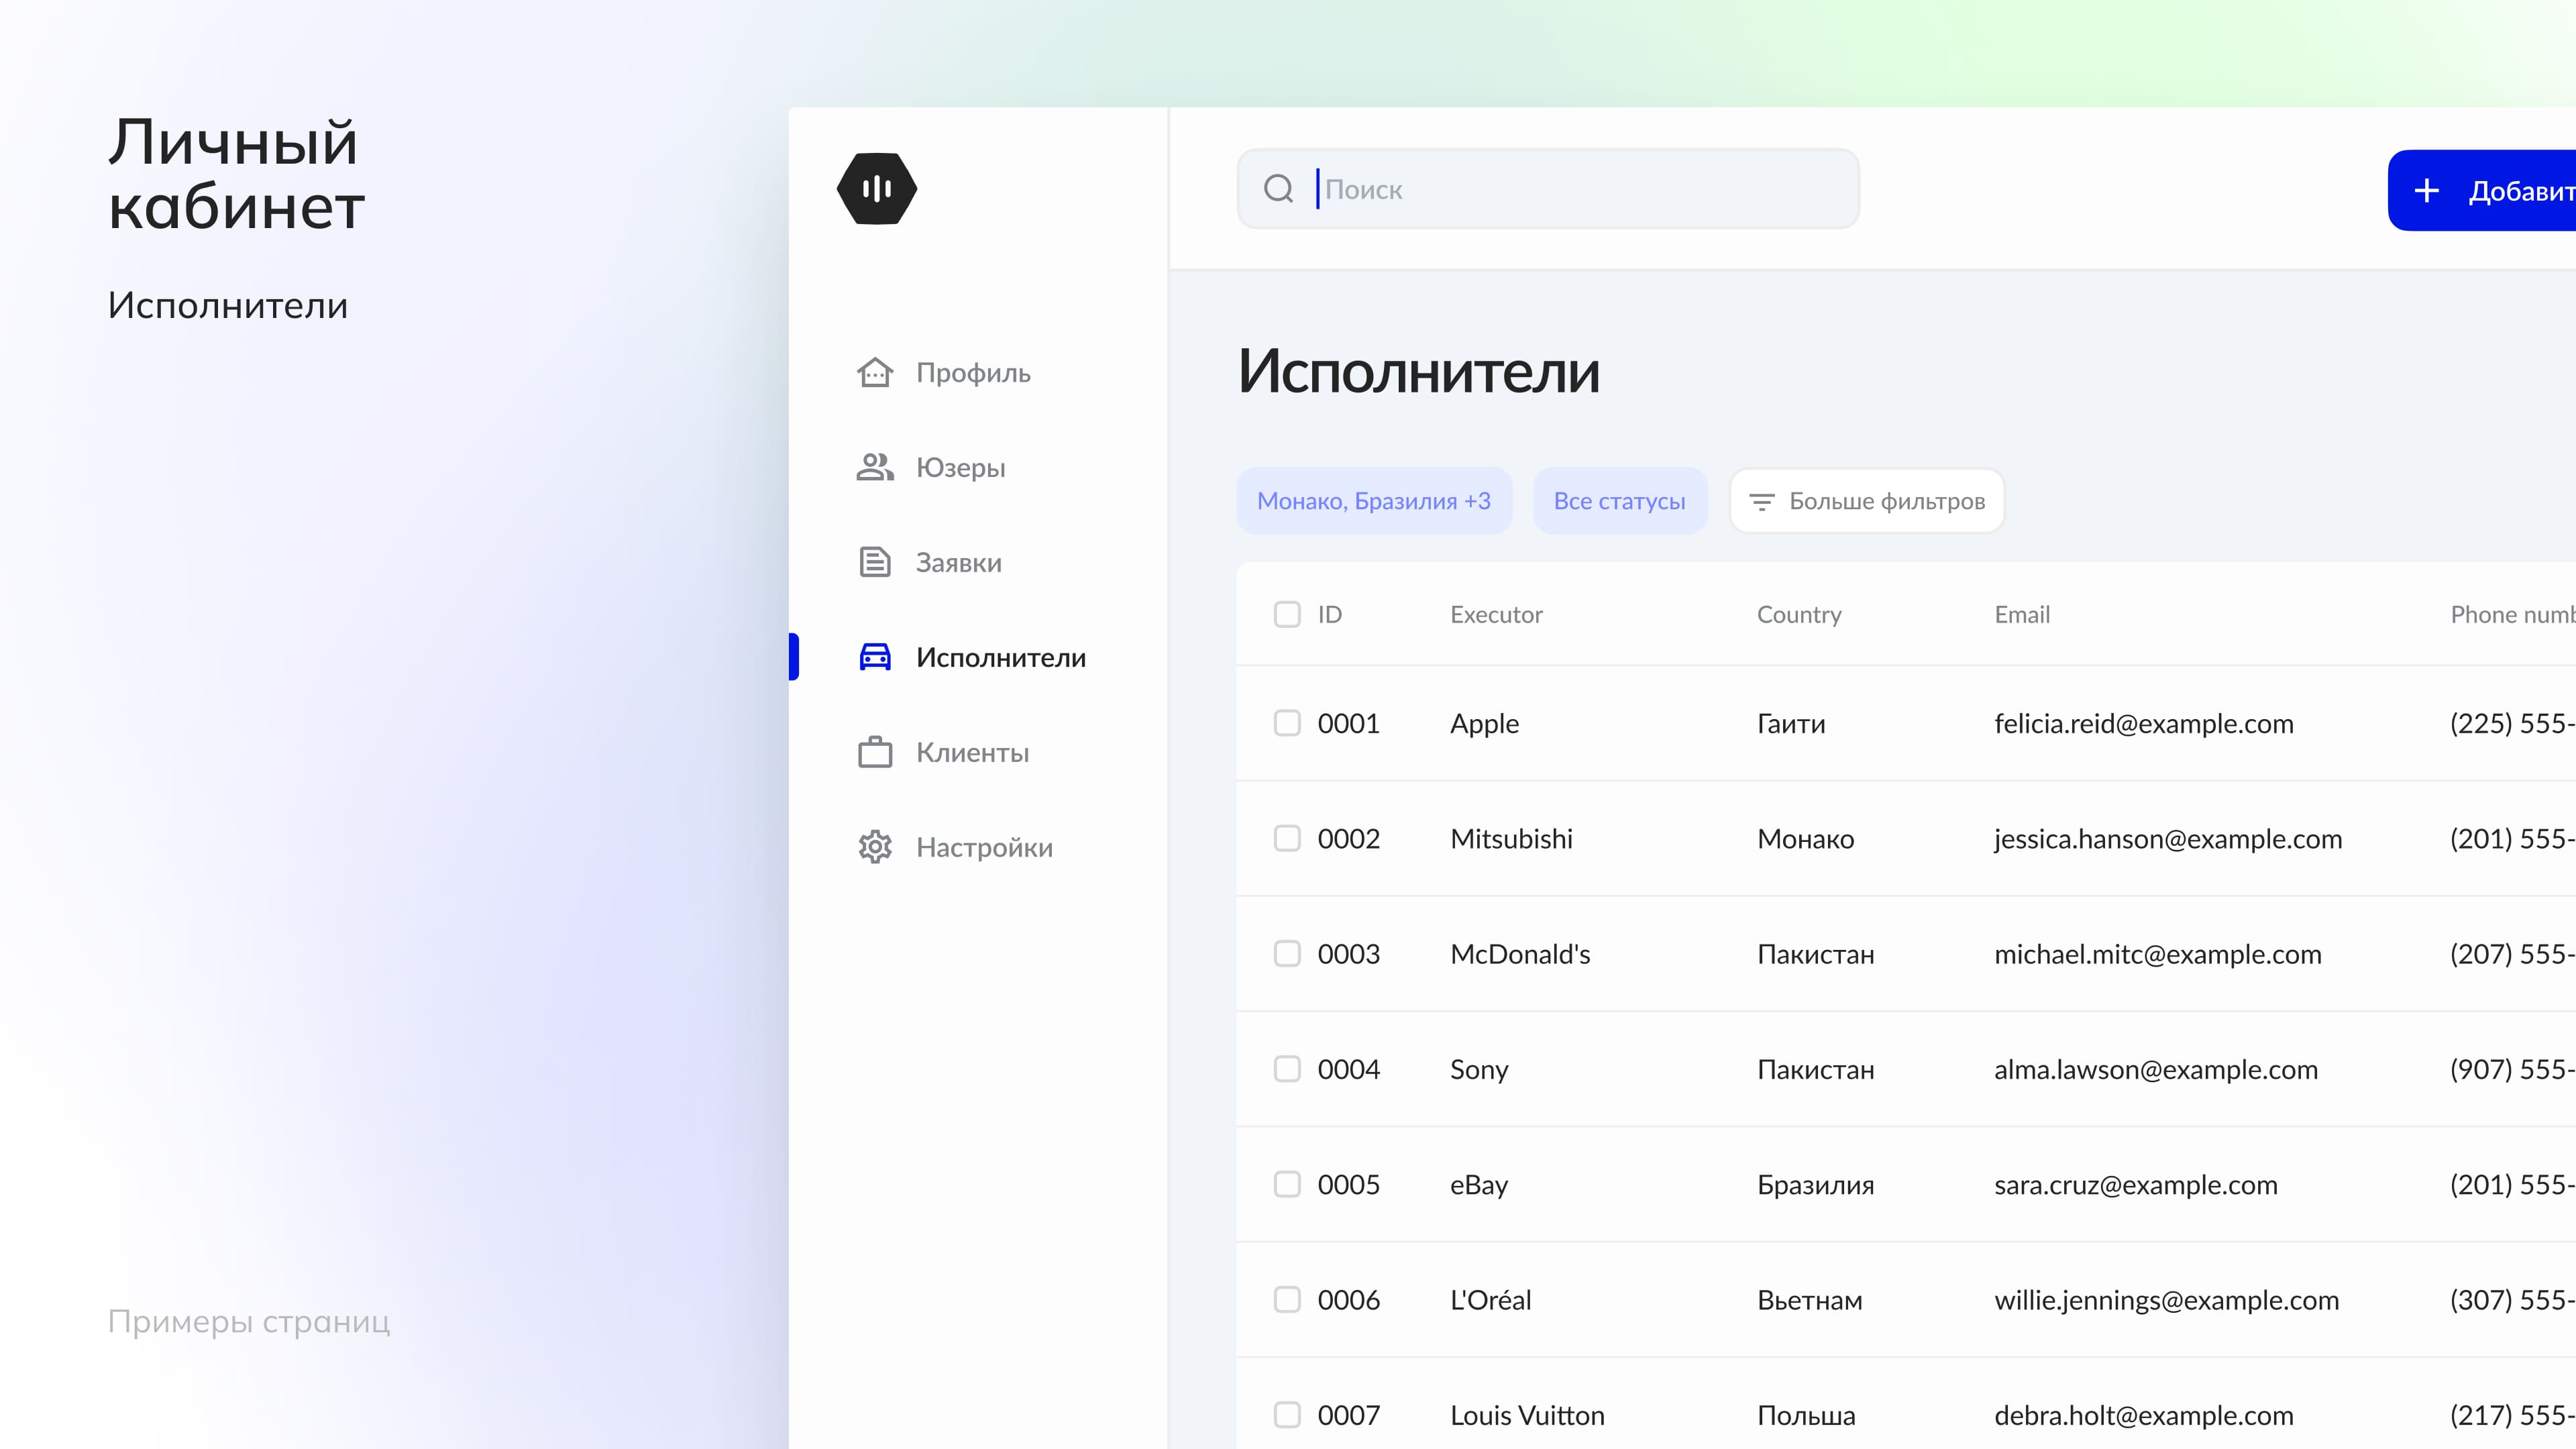Image resolution: width=2576 pixels, height=1449 pixels.
Task: Click the car icon beside Исполнители
Action: [875, 657]
